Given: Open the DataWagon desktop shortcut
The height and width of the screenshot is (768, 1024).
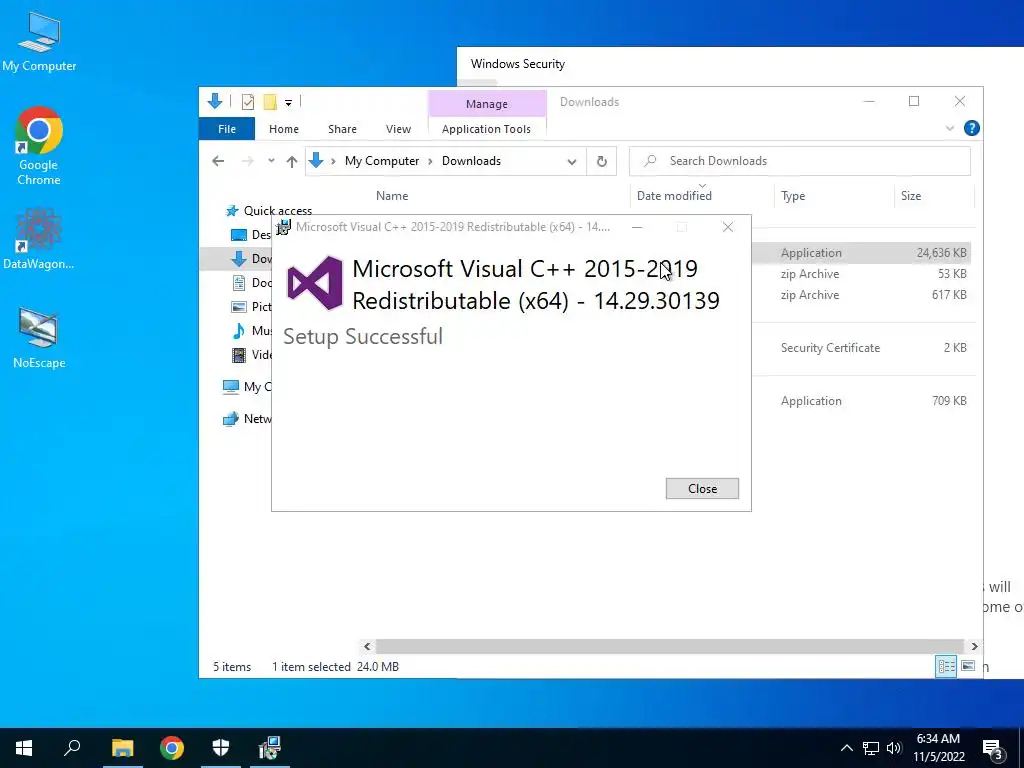Looking at the screenshot, I should point(39,239).
